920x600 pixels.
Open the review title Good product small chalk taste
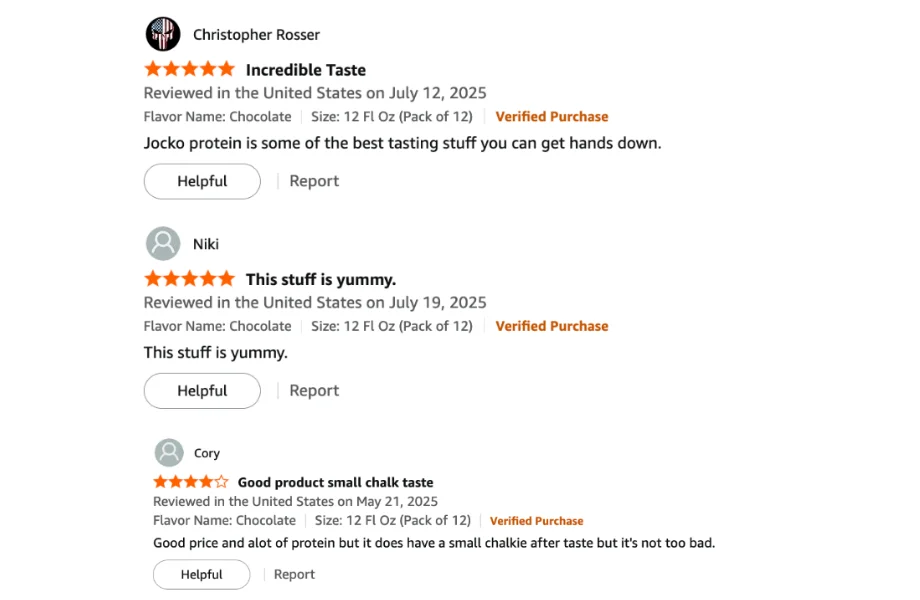[x=335, y=481]
